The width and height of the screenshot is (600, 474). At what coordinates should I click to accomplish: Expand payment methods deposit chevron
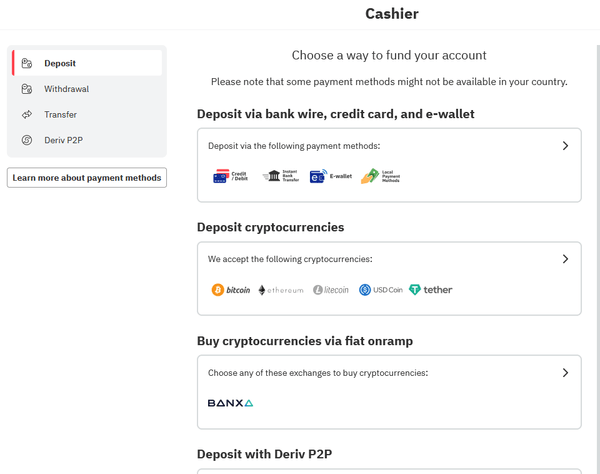(x=565, y=146)
